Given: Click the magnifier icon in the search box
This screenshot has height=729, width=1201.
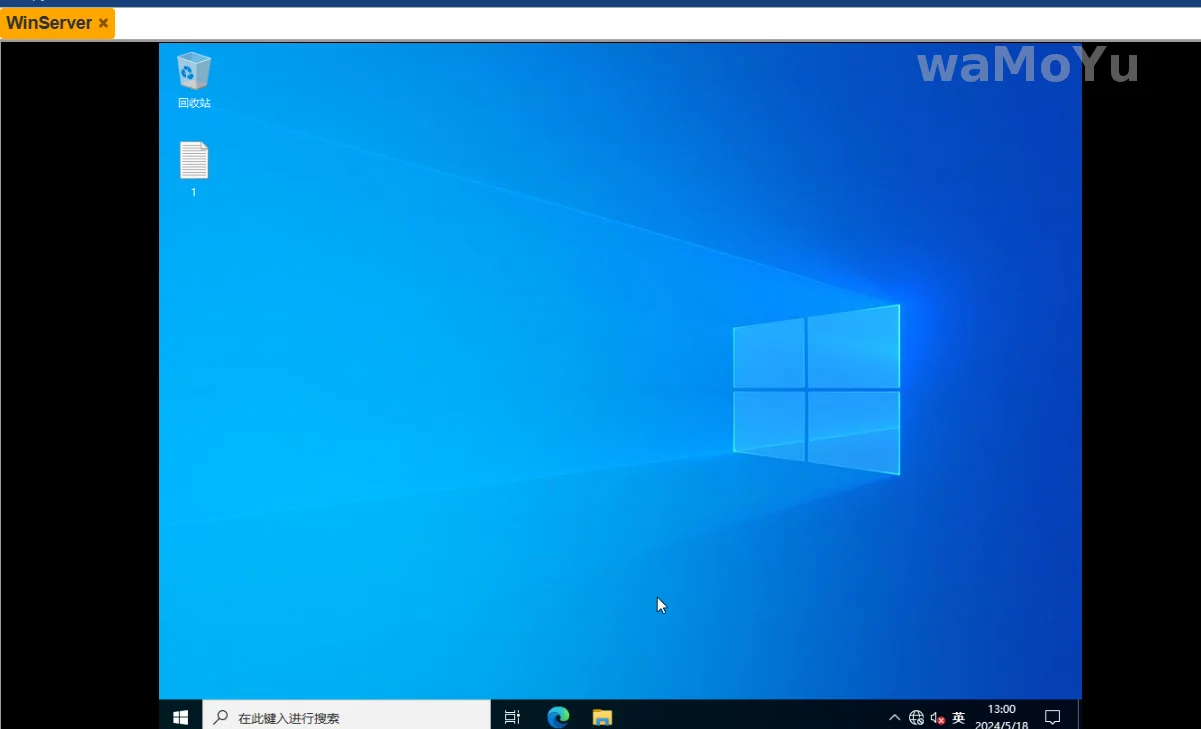Looking at the screenshot, I should (x=221, y=717).
